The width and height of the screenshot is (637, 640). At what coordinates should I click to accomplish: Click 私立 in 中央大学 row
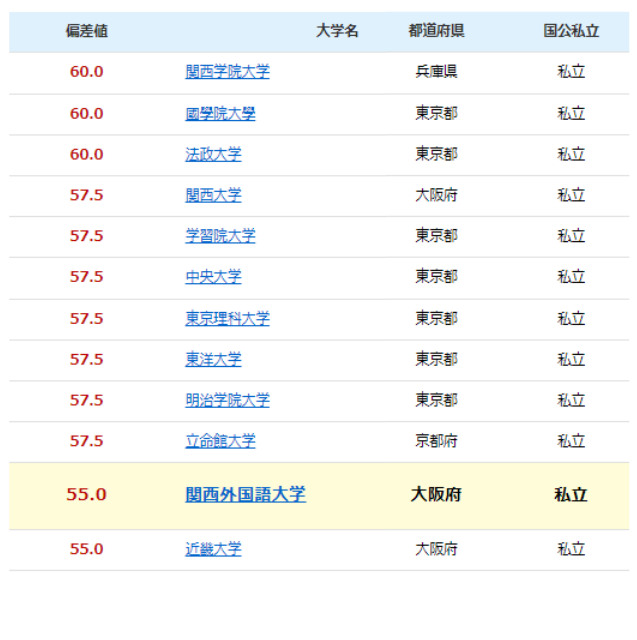click(x=571, y=277)
